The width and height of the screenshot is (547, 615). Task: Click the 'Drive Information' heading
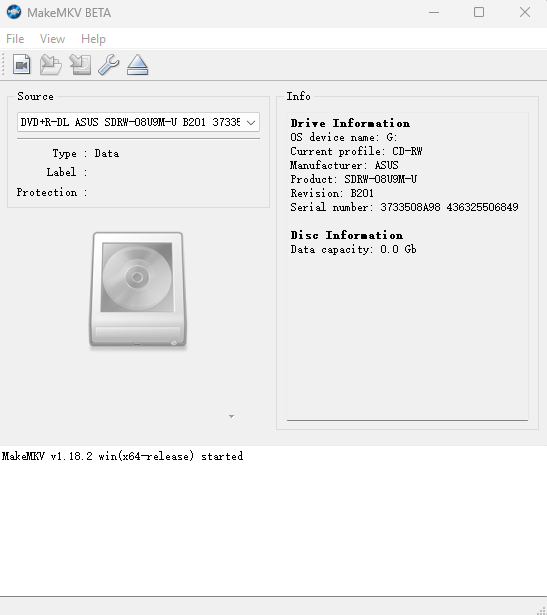point(350,123)
